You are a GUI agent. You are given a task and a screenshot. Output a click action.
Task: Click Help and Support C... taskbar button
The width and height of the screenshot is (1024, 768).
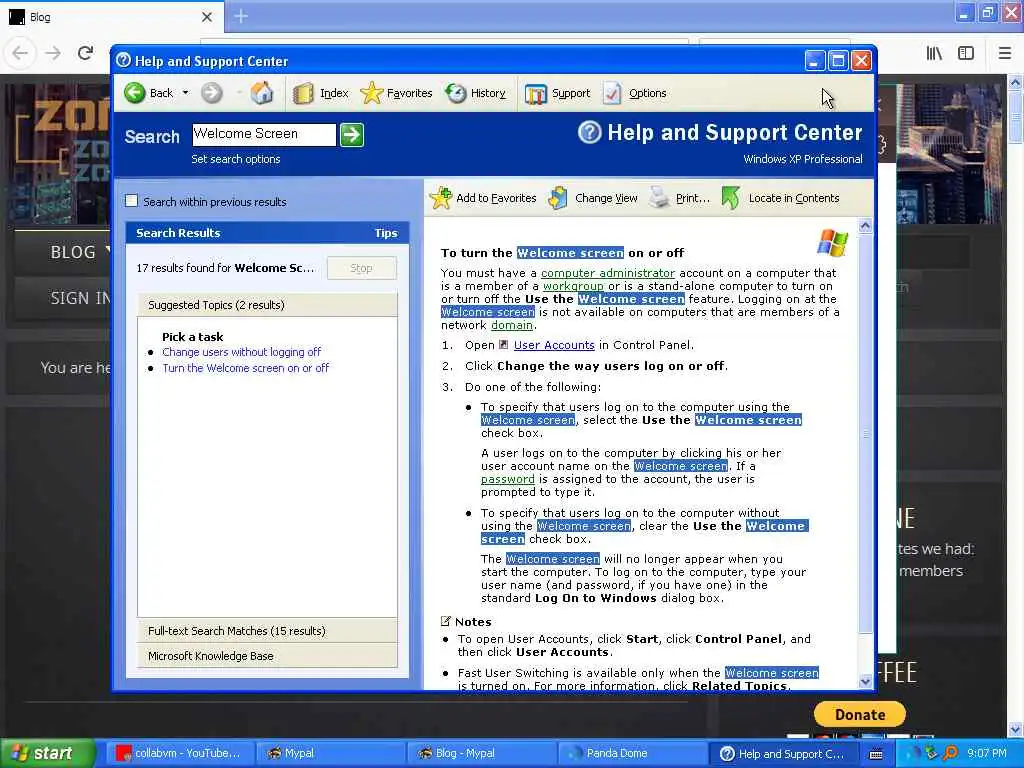pos(782,753)
